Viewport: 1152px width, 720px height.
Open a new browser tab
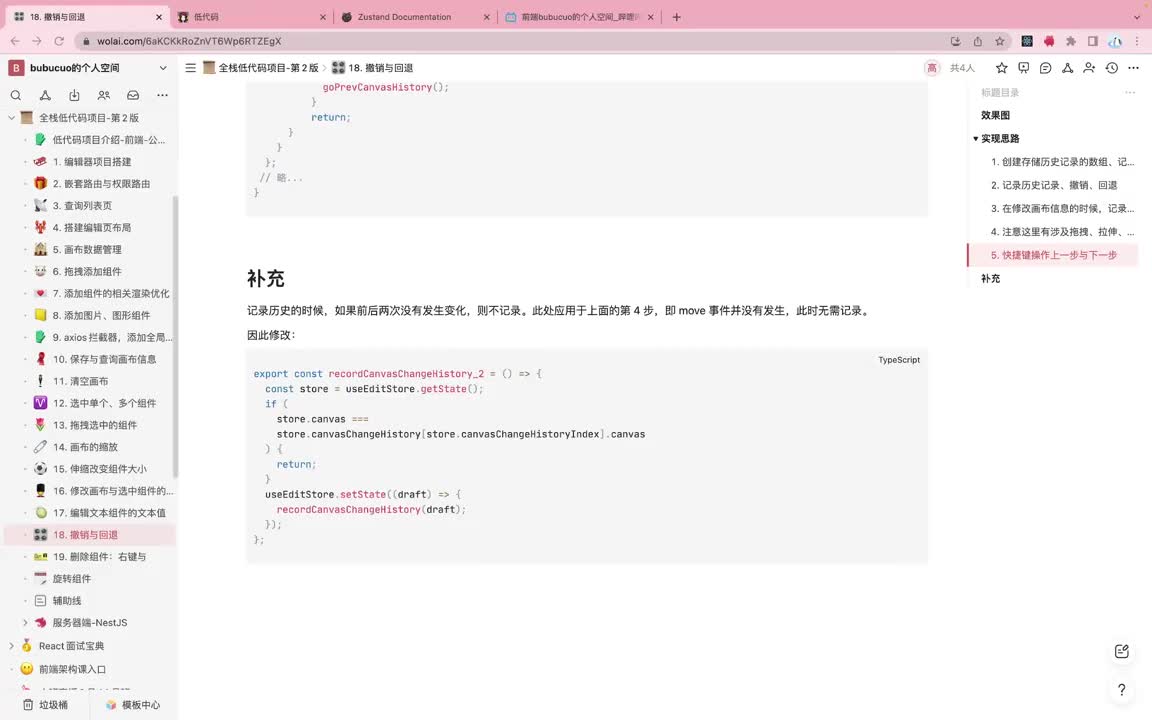click(677, 17)
